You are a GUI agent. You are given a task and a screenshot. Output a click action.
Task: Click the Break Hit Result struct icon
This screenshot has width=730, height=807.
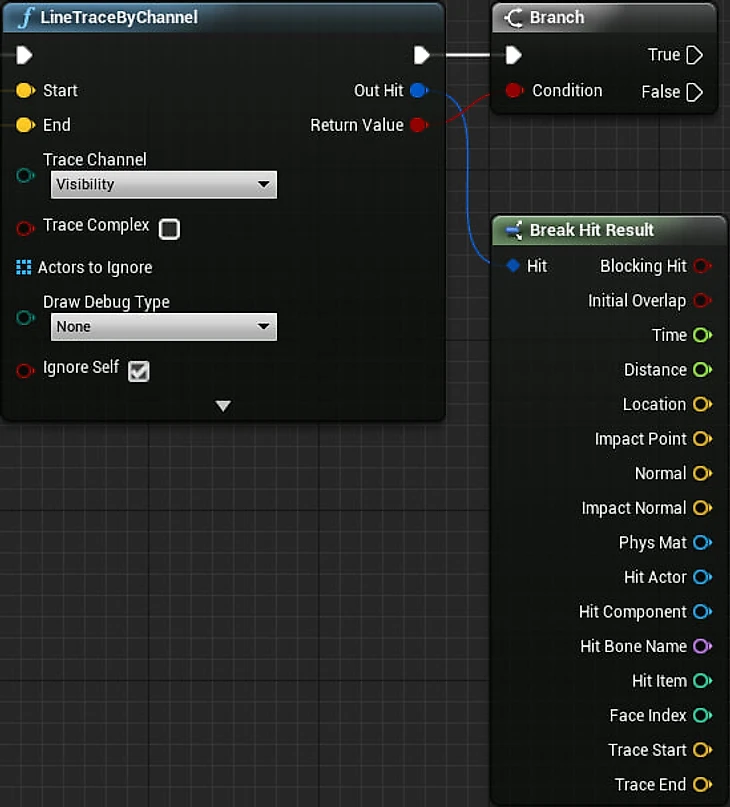(513, 230)
